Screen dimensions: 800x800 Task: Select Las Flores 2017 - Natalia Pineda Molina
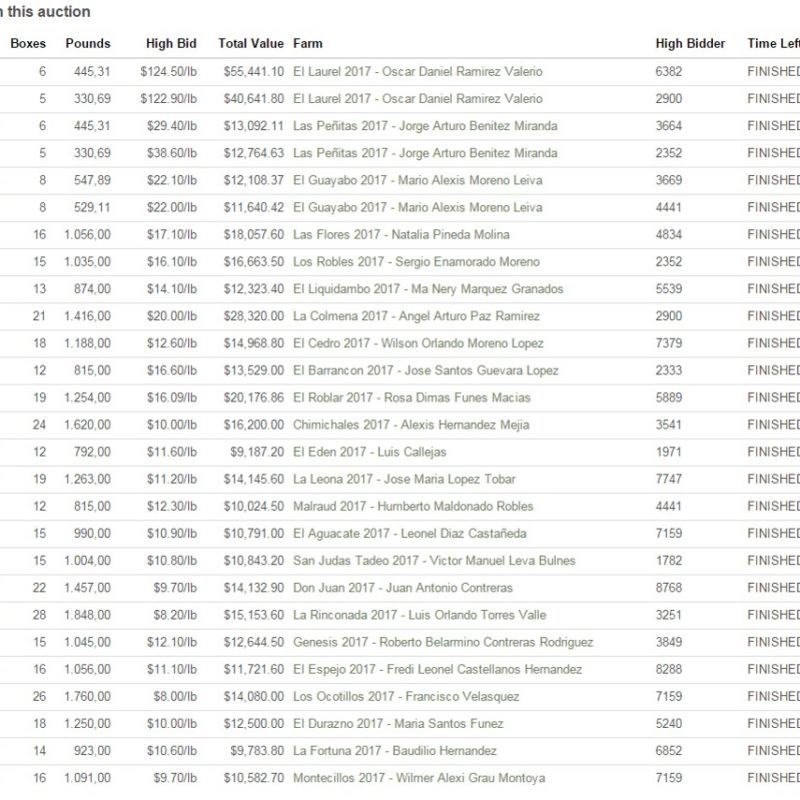point(401,234)
